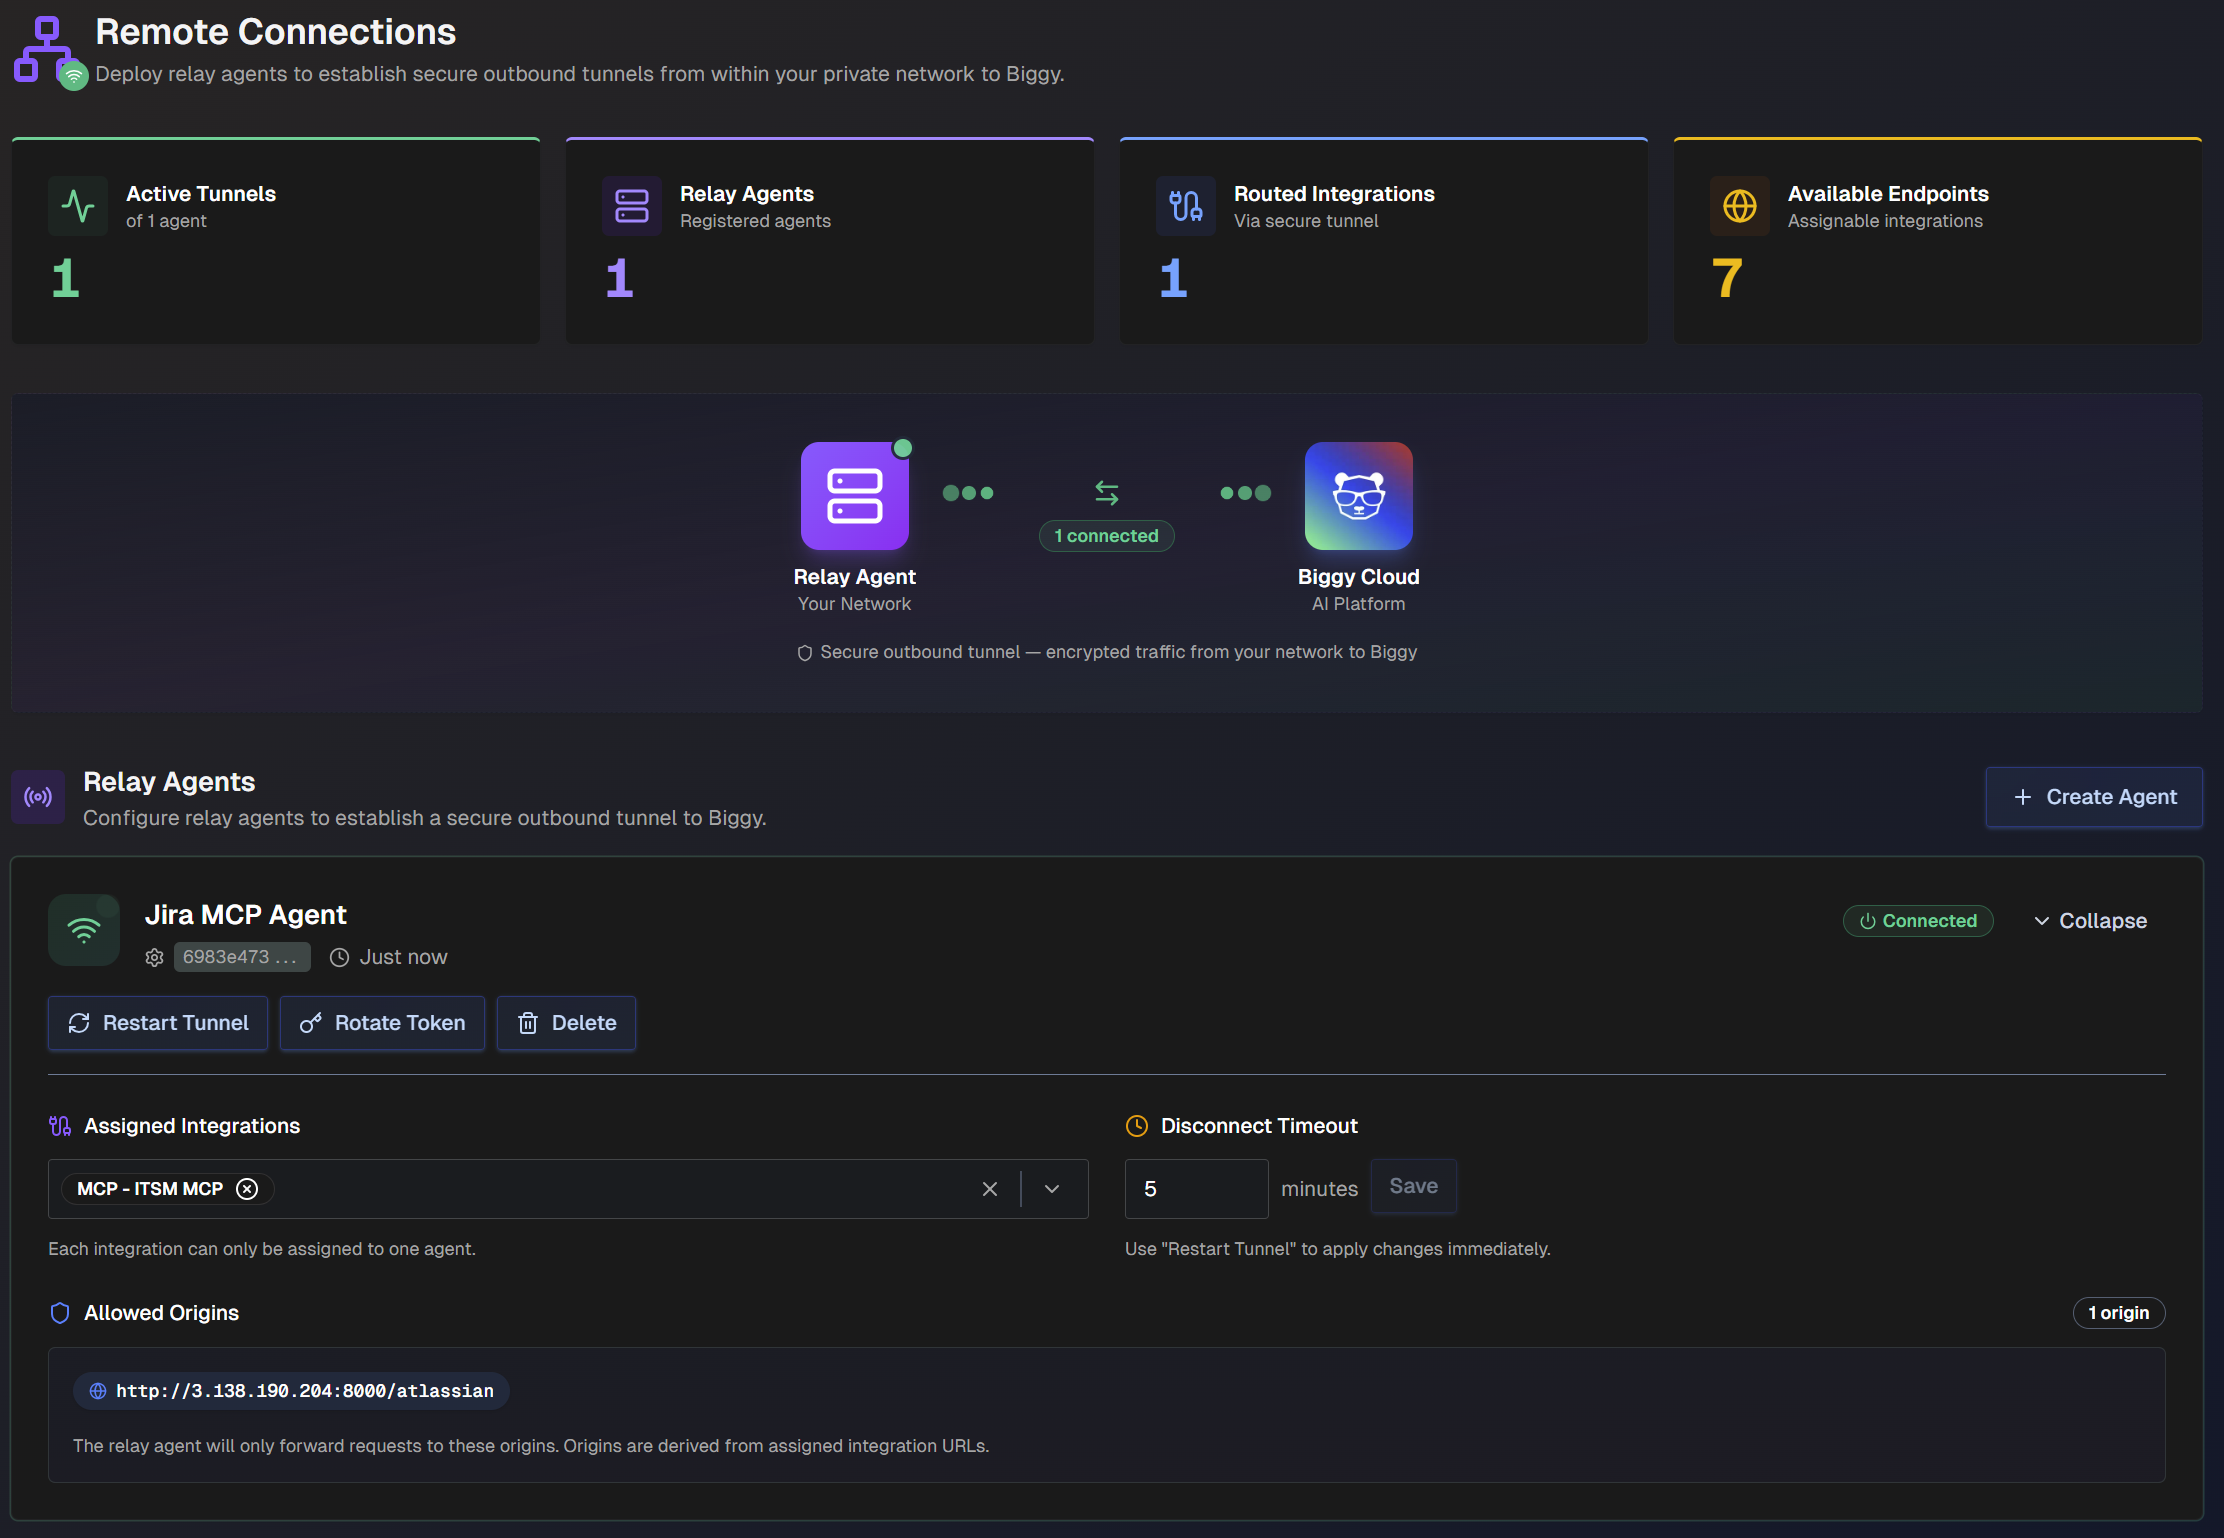Click the Relay Agent purple server graphic
Viewport: 2224px width, 1538px height.
(855, 495)
